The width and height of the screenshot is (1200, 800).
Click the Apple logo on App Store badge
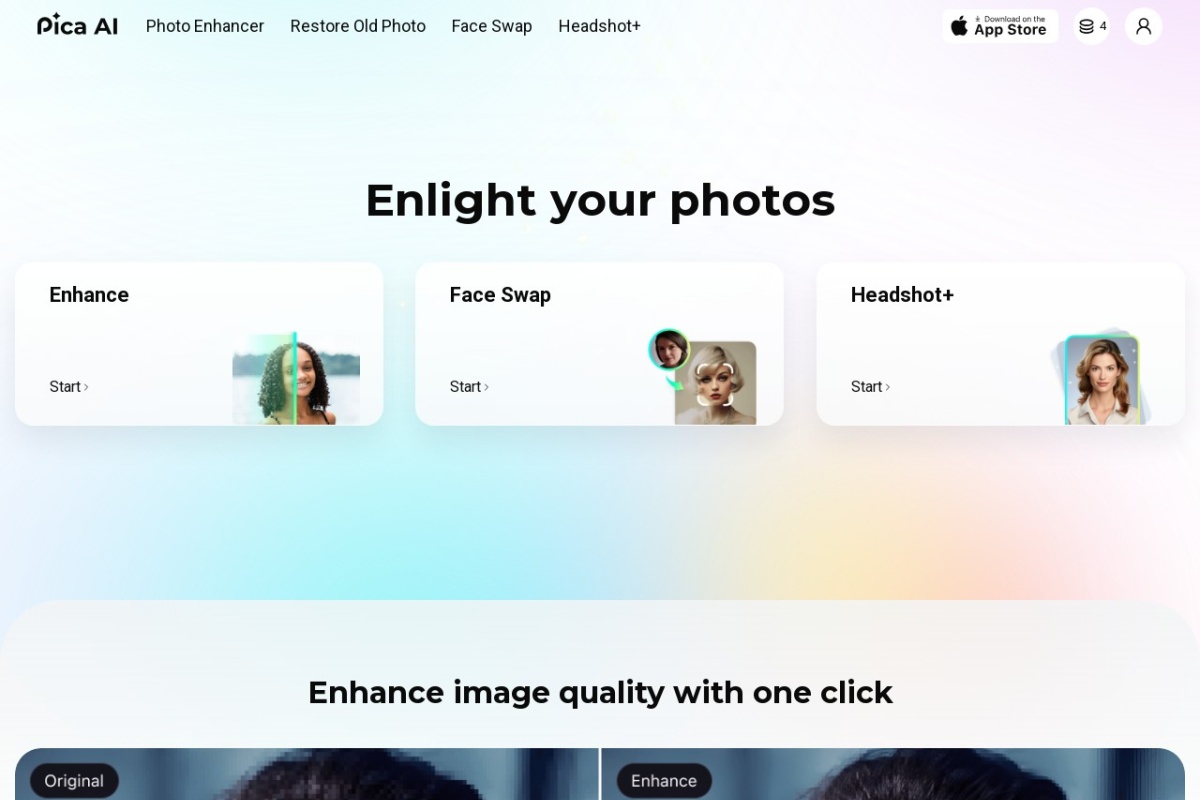pos(959,26)
